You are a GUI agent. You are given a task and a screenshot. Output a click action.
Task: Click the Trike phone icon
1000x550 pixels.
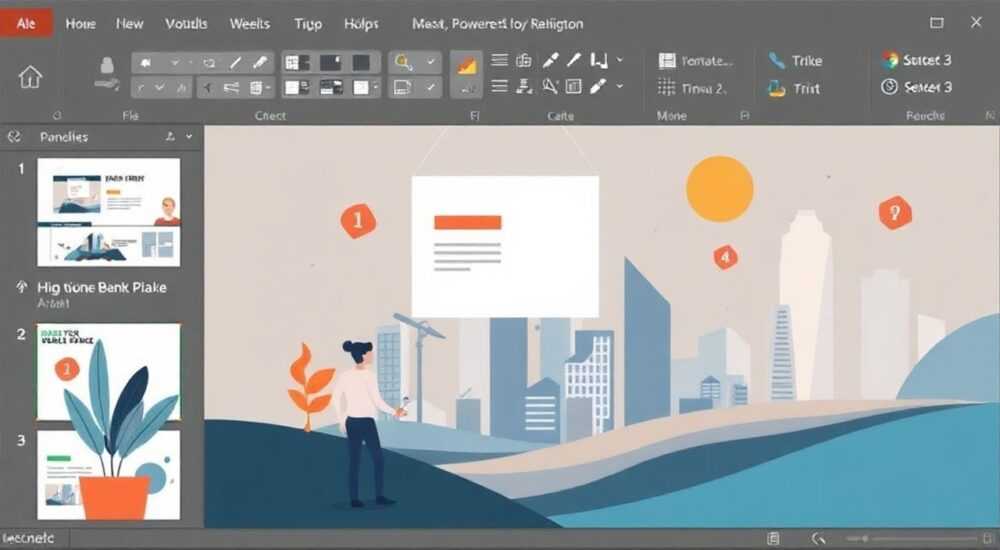(776, 61)
